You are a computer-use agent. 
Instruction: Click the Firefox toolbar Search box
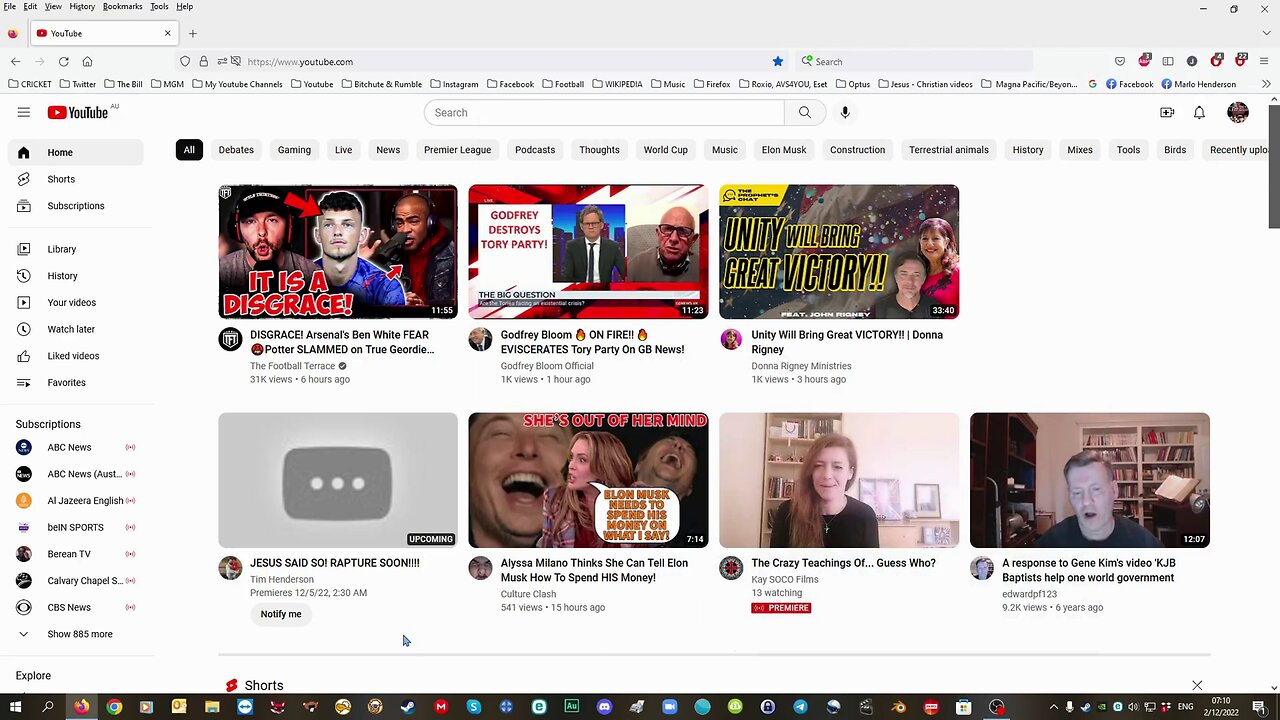915,62
